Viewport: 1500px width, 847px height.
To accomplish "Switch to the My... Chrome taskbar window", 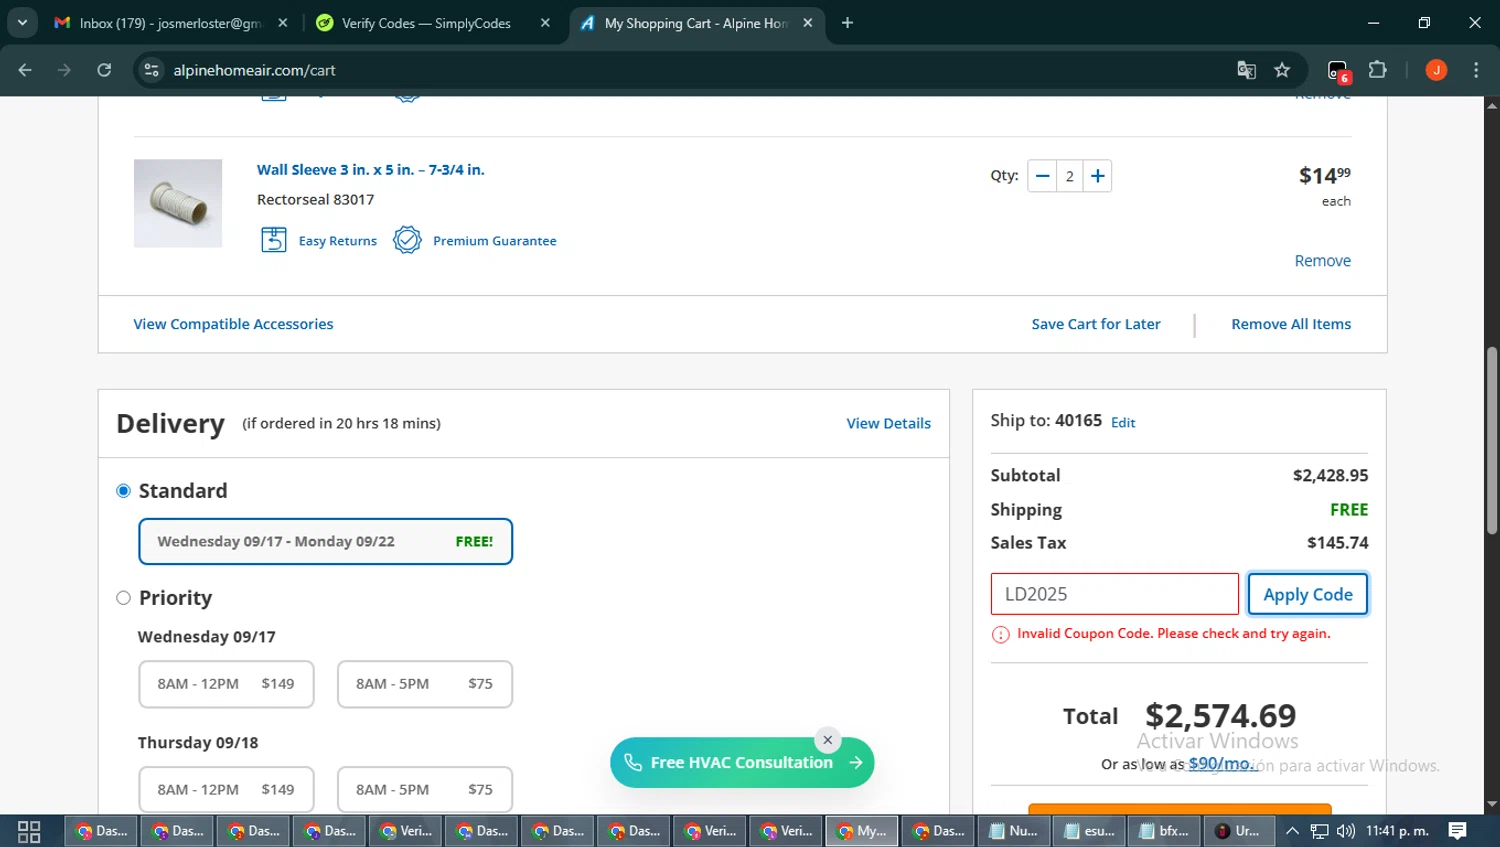I will coord(862,831).
